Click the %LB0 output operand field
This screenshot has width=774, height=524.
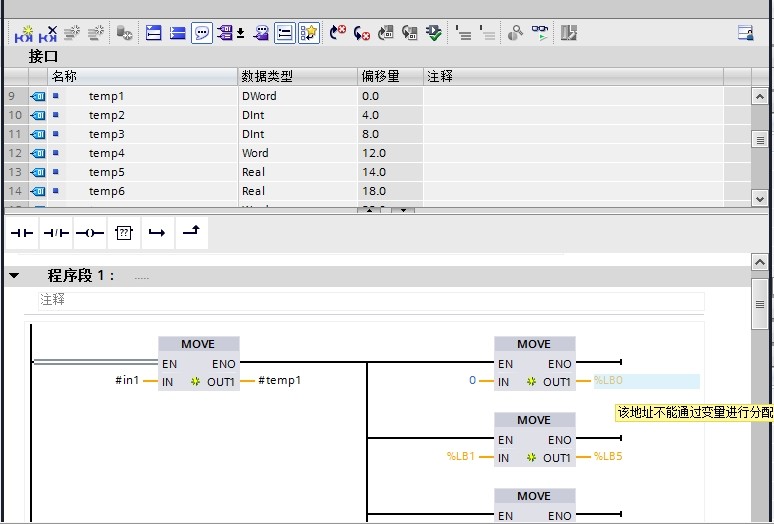pyautogui.click(x=646, y=381)
